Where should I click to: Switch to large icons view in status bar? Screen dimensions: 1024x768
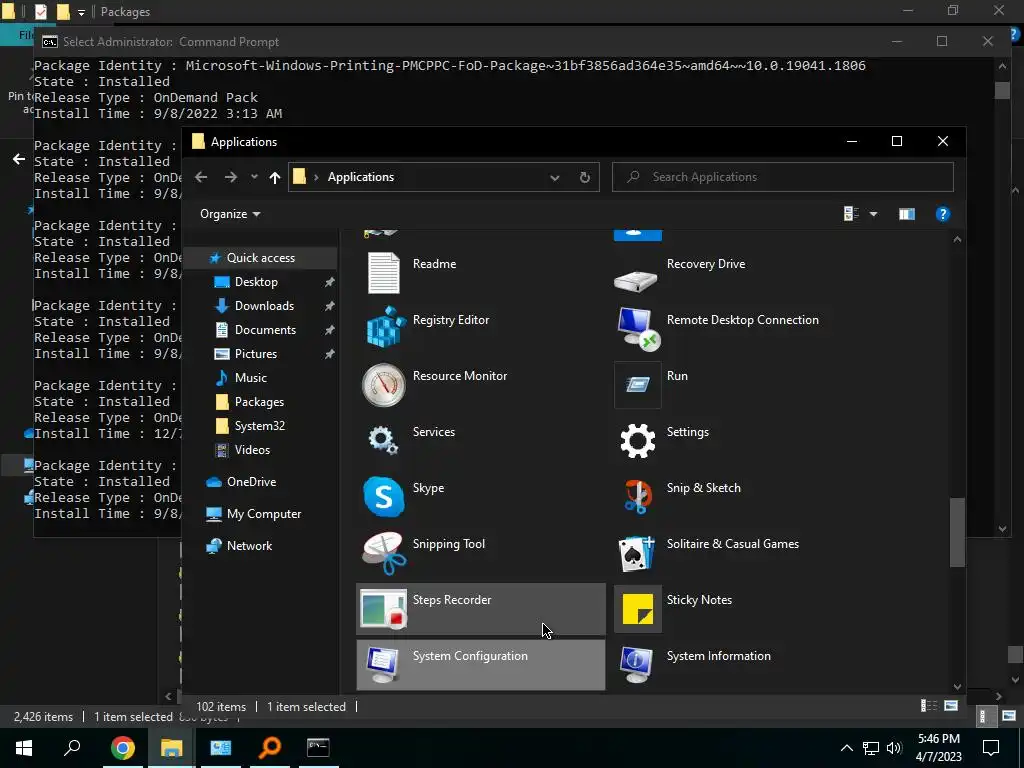coord(951,705)
